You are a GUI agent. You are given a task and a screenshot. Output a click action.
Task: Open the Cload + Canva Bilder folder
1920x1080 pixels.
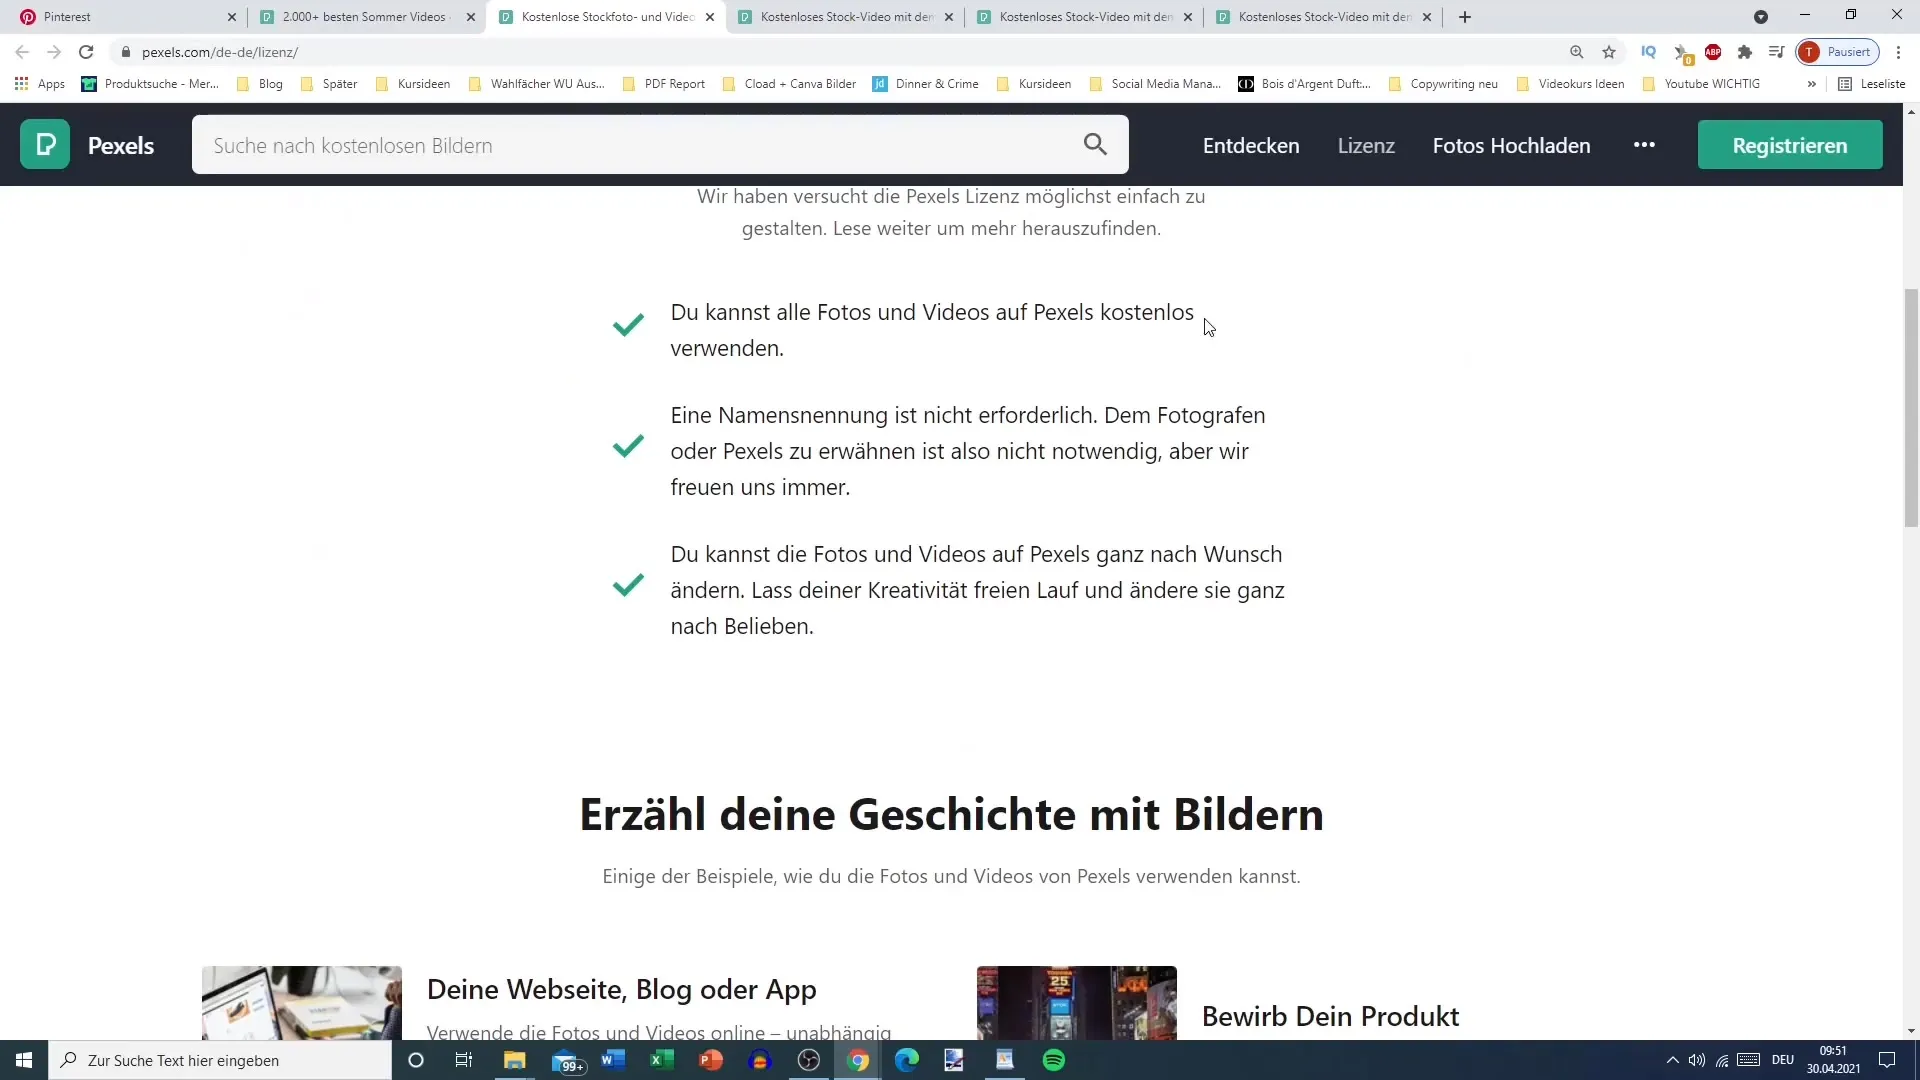pyautogui.click(x=789, y=84)
